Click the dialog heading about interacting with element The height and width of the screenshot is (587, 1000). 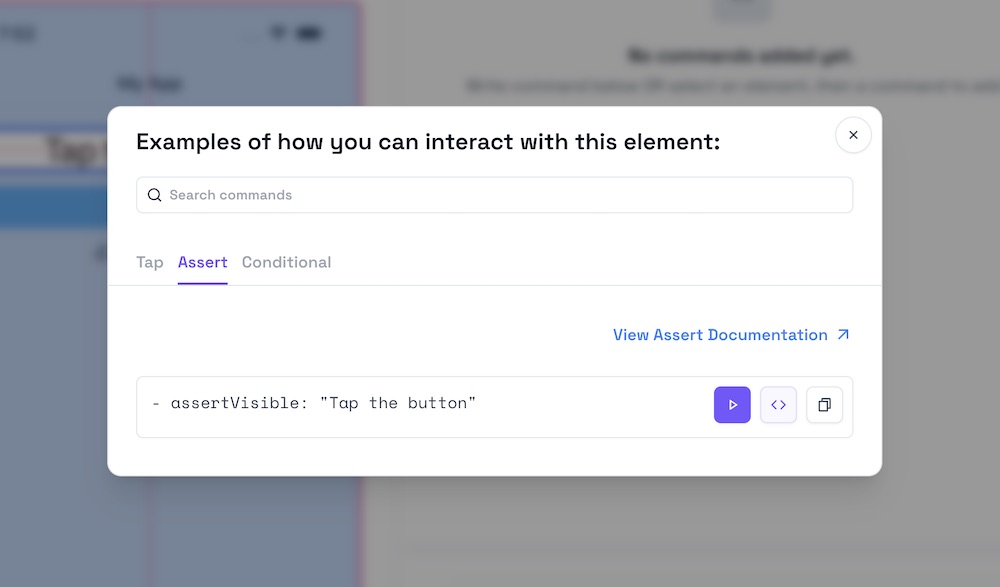(x=428, y=142)
